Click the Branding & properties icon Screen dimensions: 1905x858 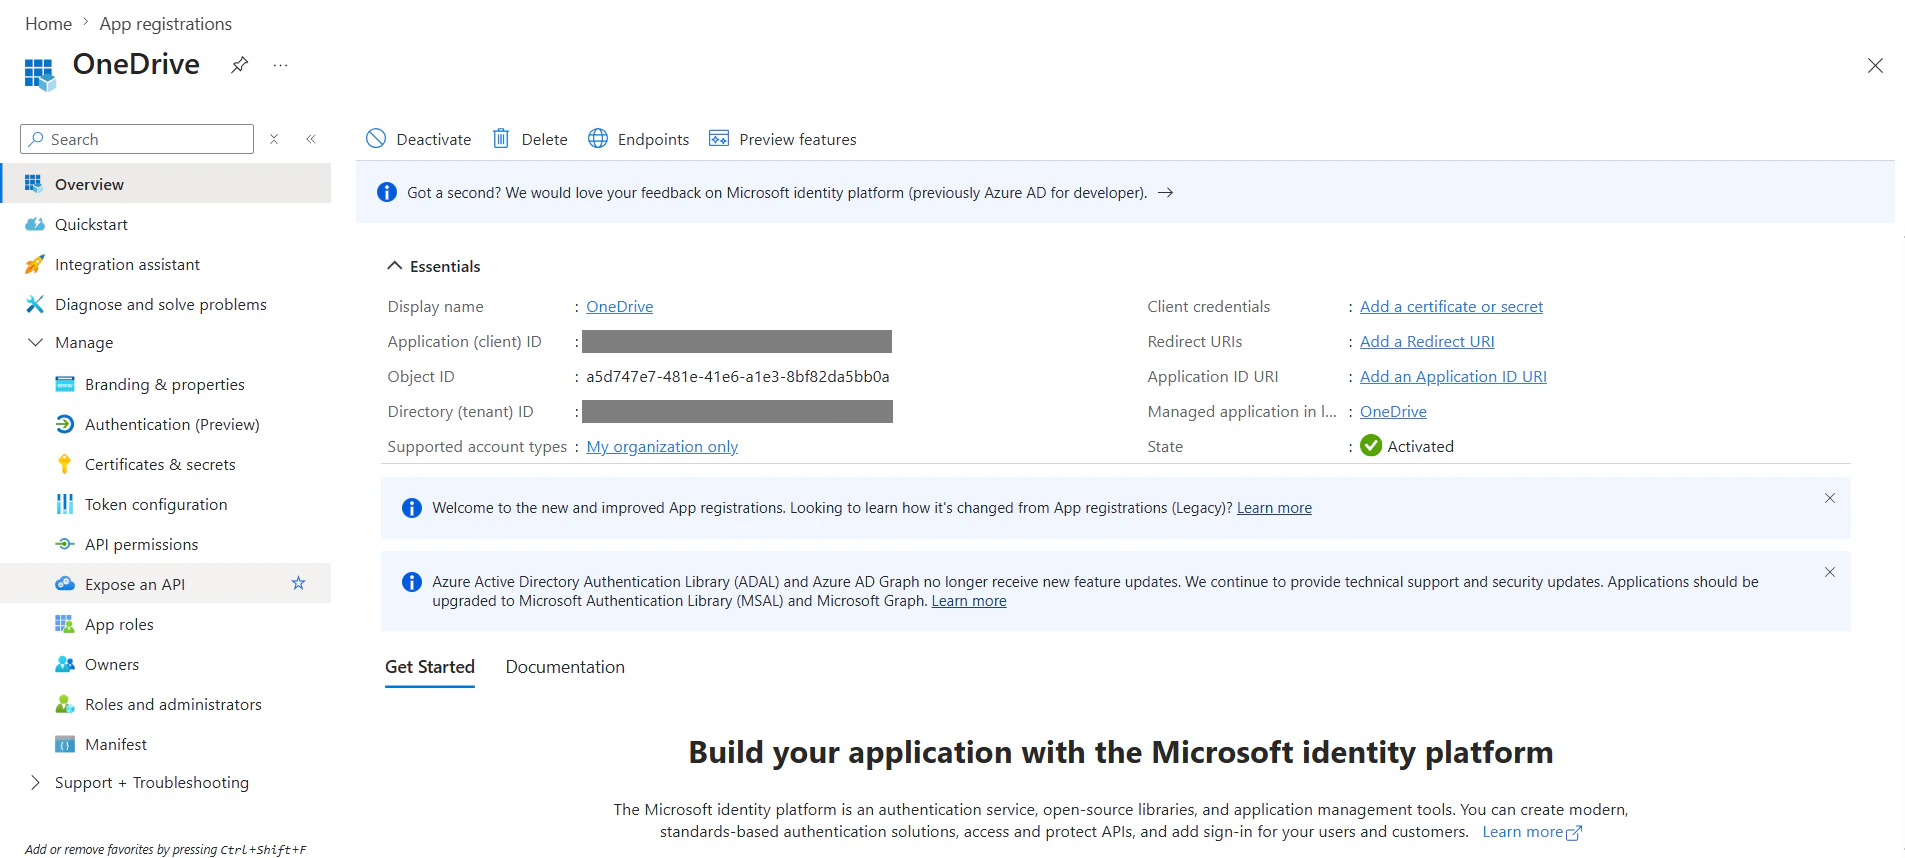65,384
